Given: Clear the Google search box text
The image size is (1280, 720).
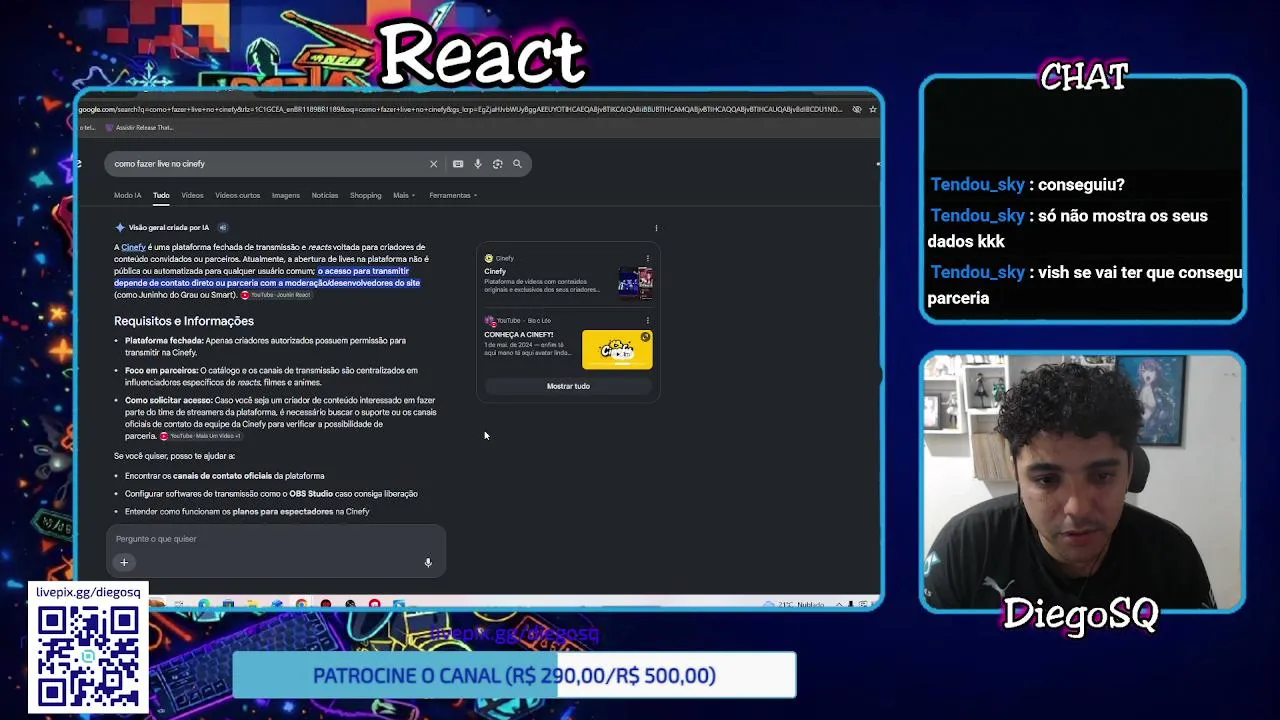Looking at the screenshot, I should pos(433,164).
